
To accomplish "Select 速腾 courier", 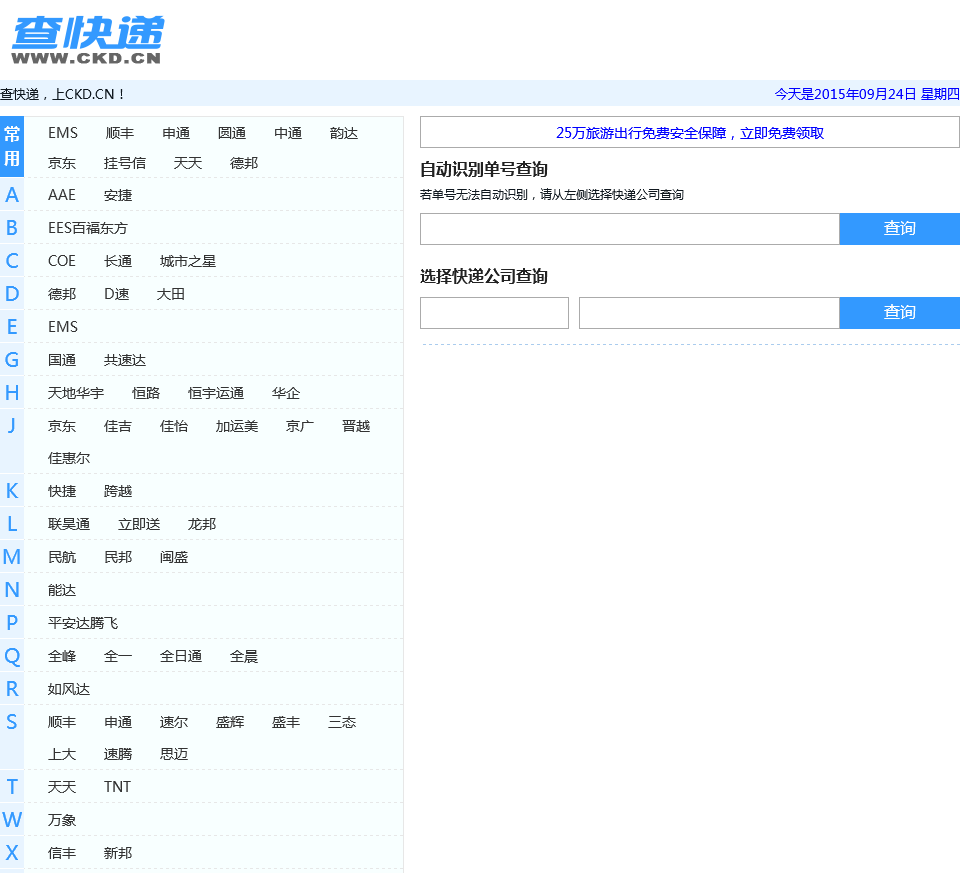I will pyautogui.click(x=118, y=754).
